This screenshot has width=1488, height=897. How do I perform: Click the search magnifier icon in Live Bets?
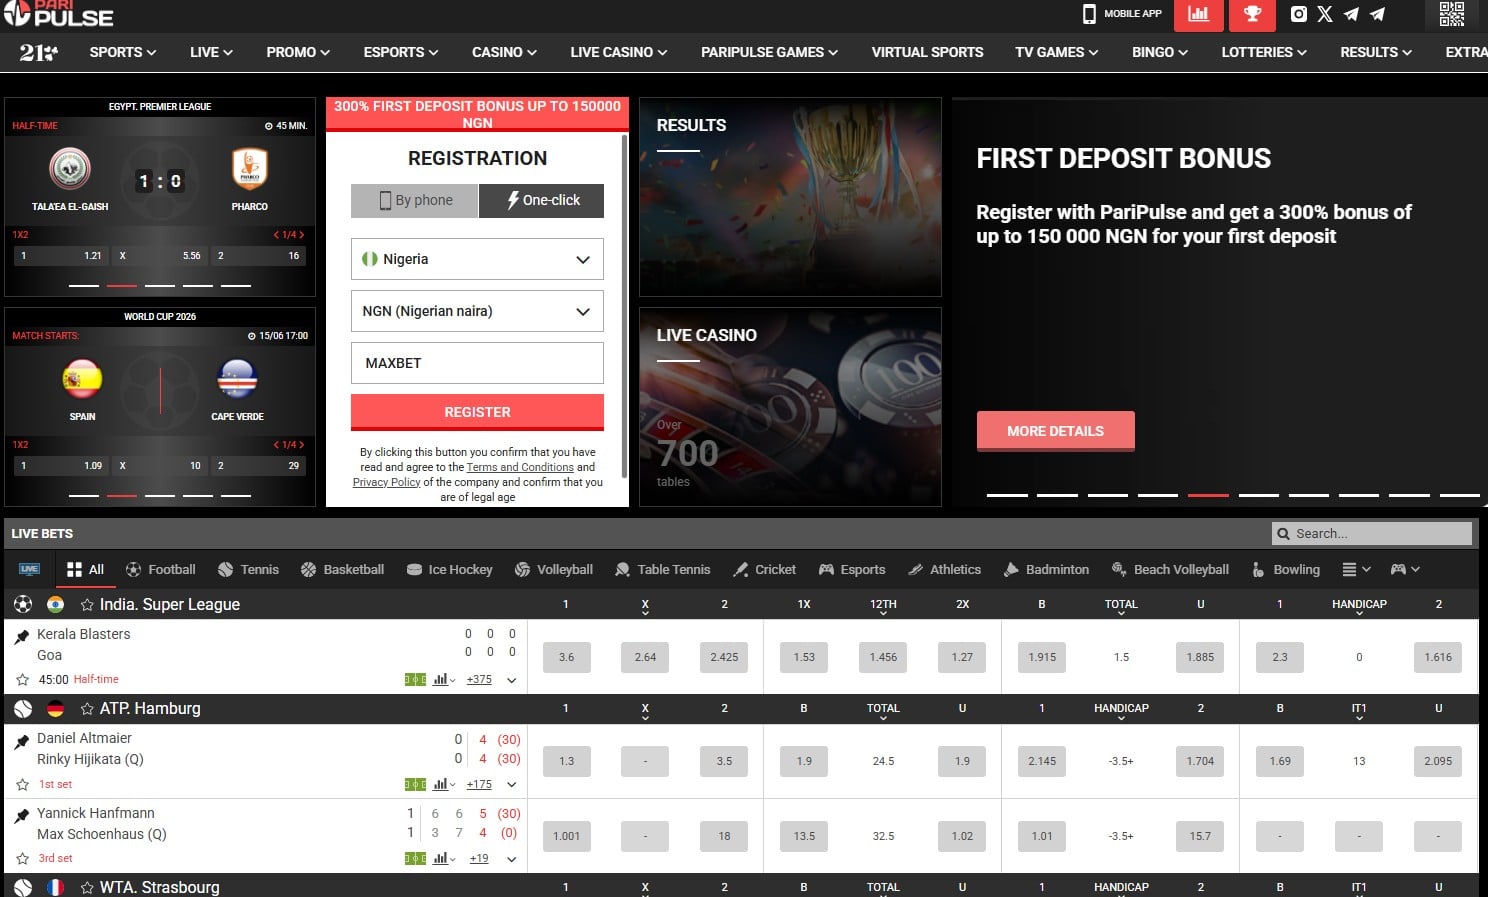[1283, 534]
